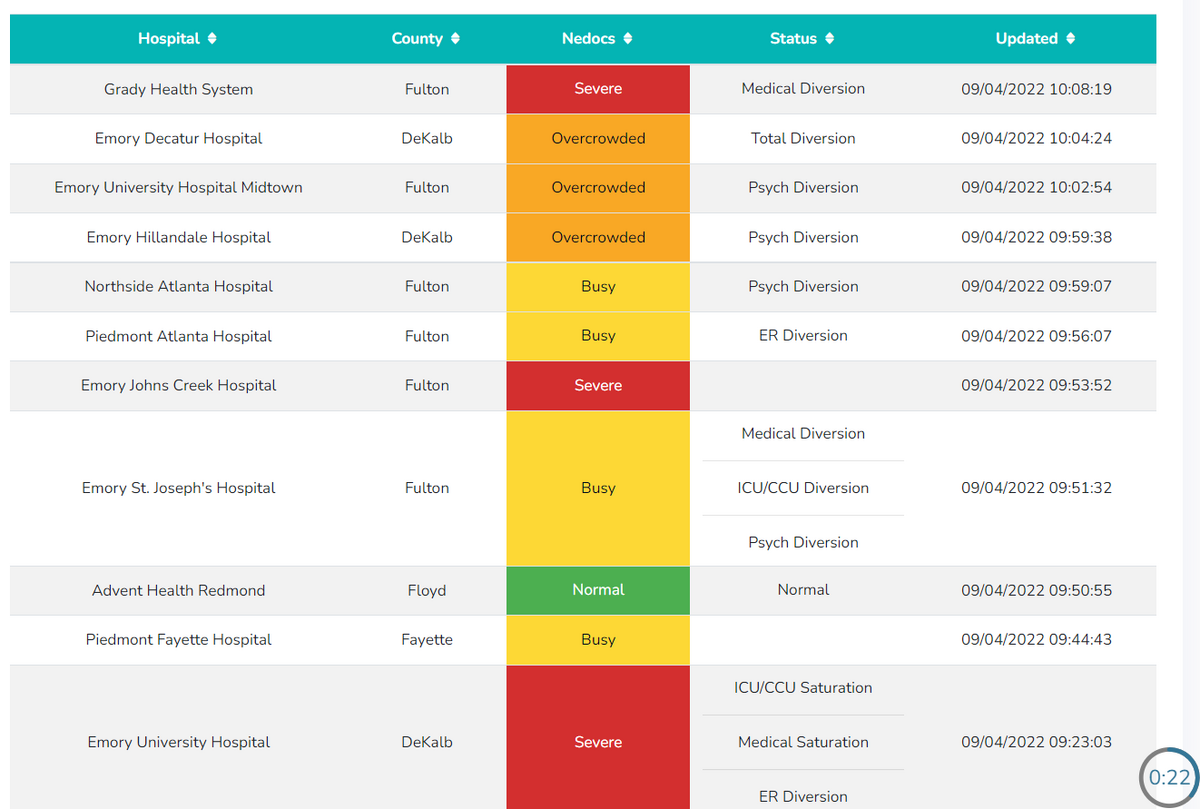Click Floyd county cell for Advent Health

427,591
